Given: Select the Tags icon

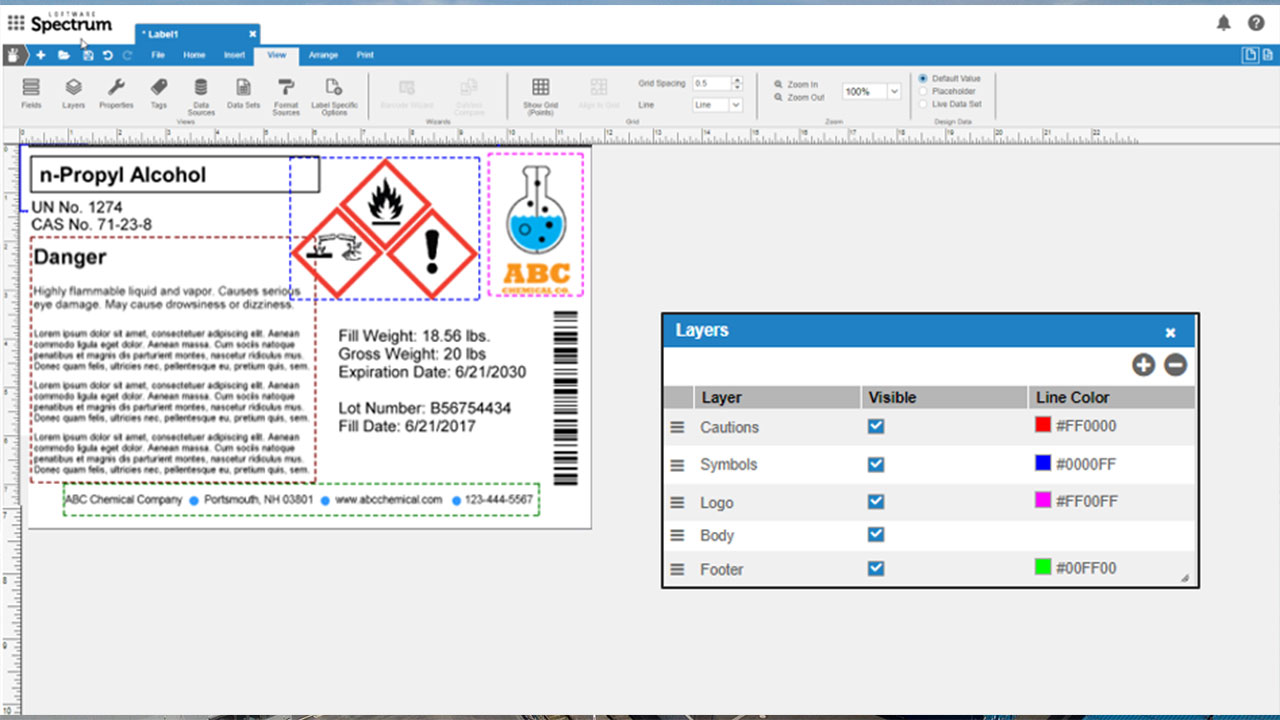Looking at the screenshot, I should pyautogui.click(x=158, y=92).
